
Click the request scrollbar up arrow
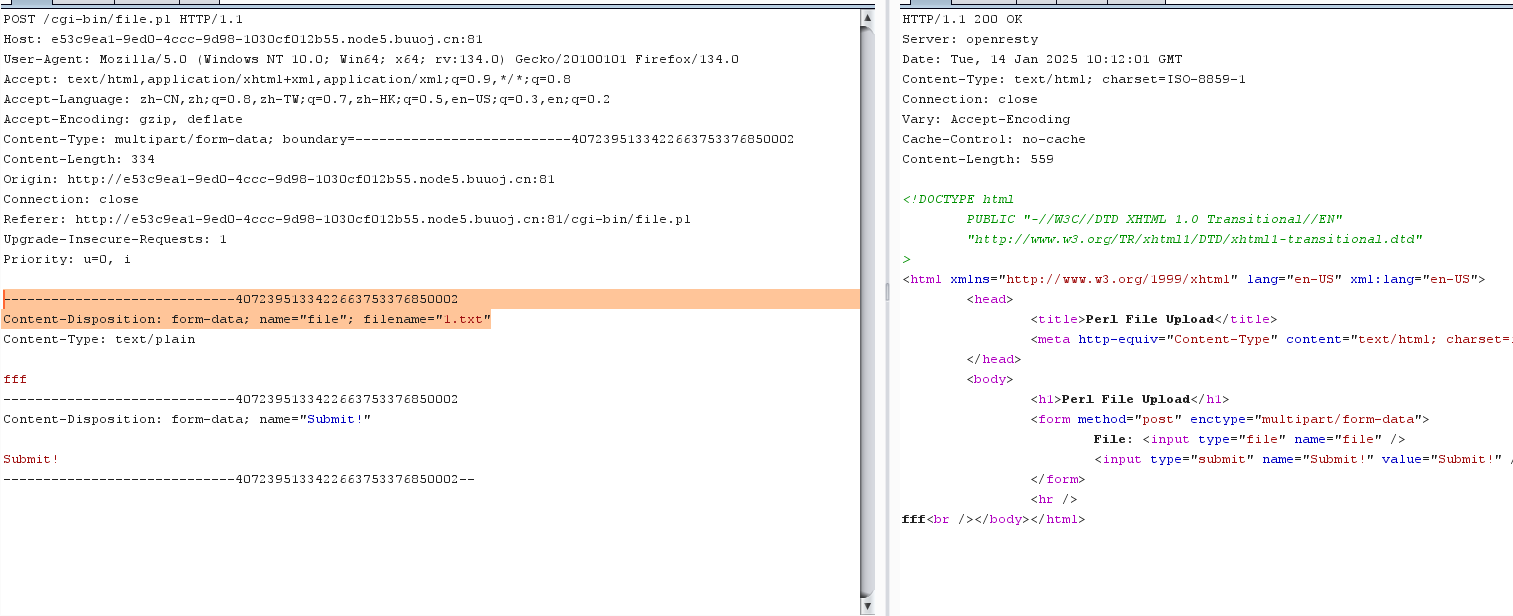point(867,19)
